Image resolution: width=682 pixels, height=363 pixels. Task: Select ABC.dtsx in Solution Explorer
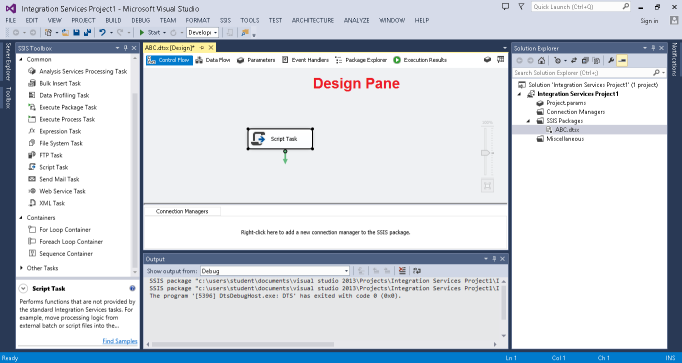click(567, 130)
